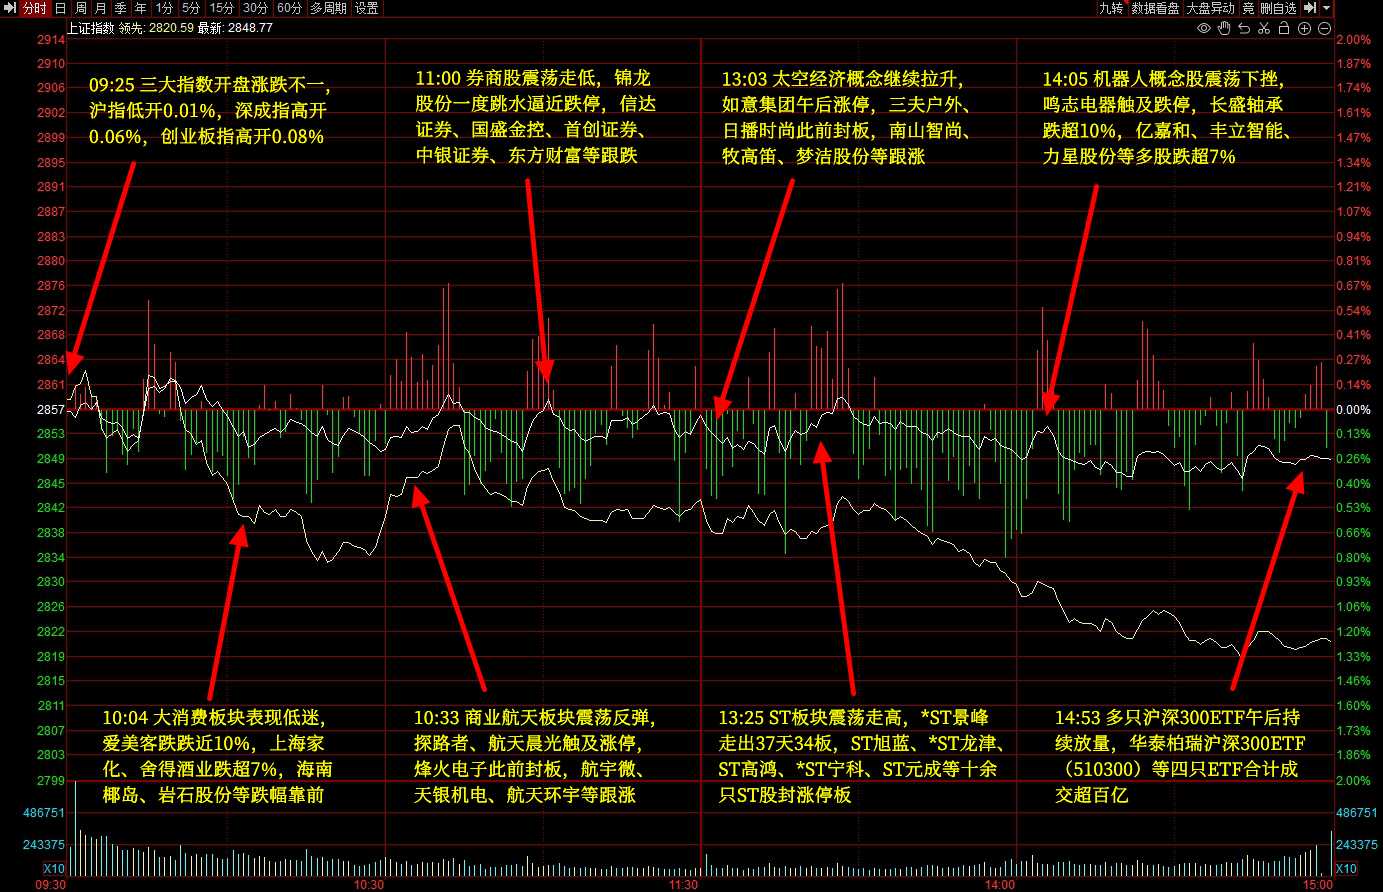
Task: Open the top-right dropdown triangle menu
Action: pos(1327,8)
